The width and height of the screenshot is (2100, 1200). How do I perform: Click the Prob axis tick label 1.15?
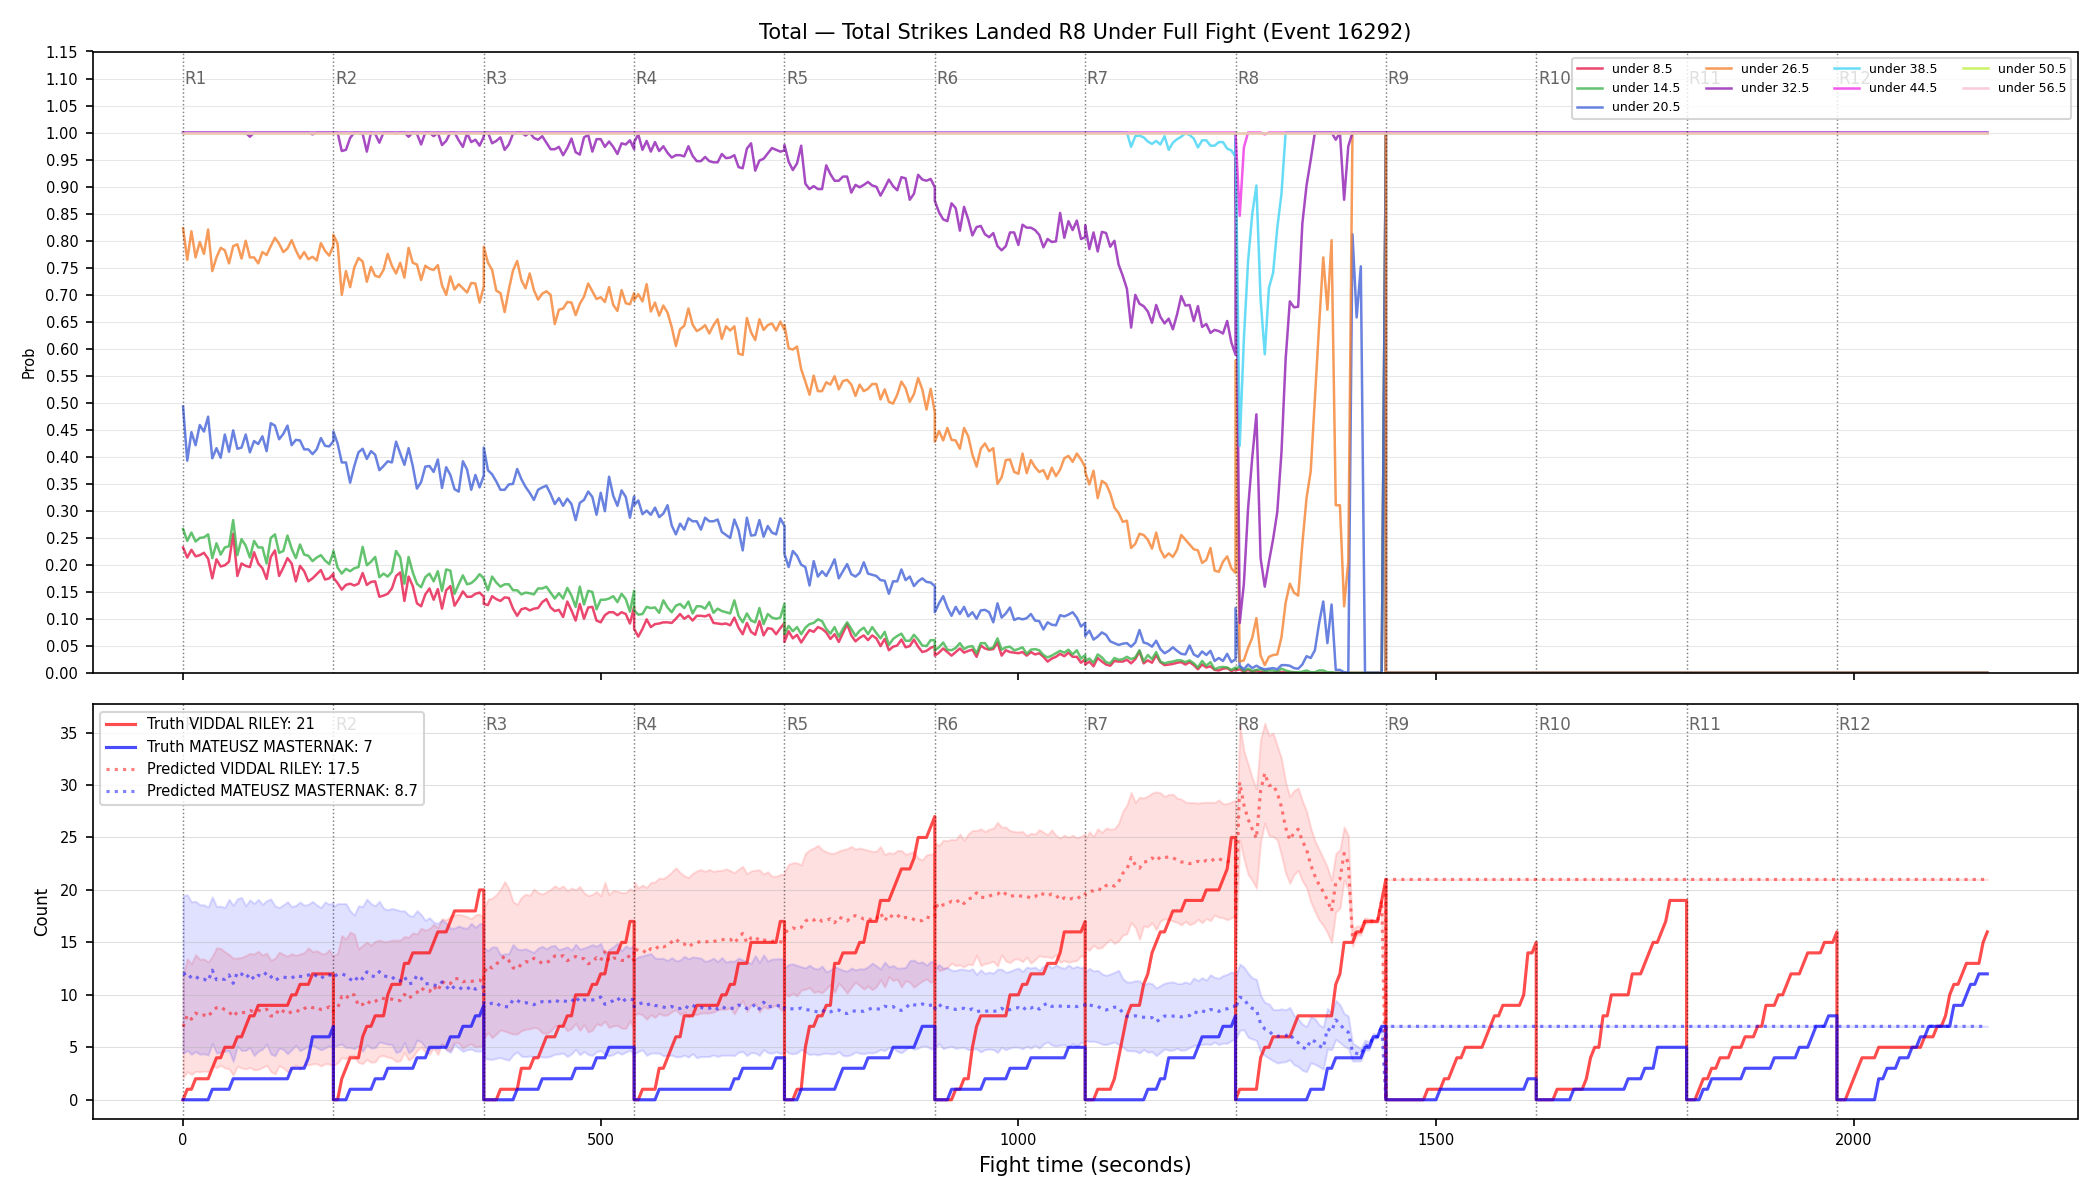pyautogui.click(x=62, y=52)
